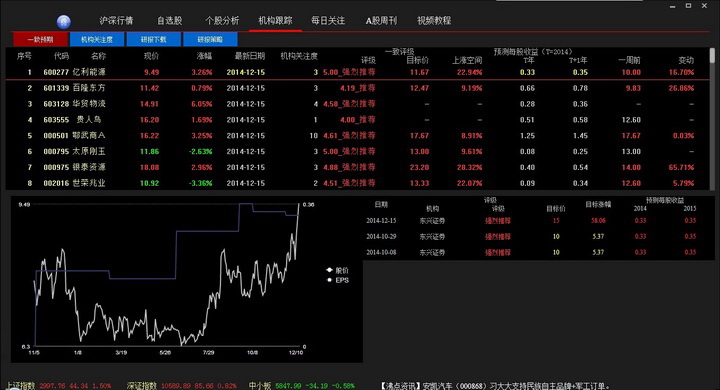Minimize the window
Viewport: 720px width, 390px height.
[x=672, y=6]
